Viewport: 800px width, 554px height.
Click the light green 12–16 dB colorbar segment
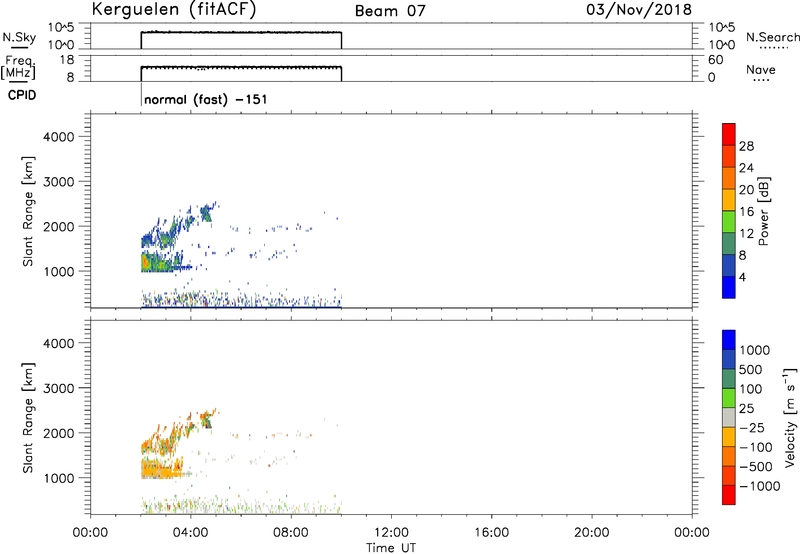tap(729, 221)
